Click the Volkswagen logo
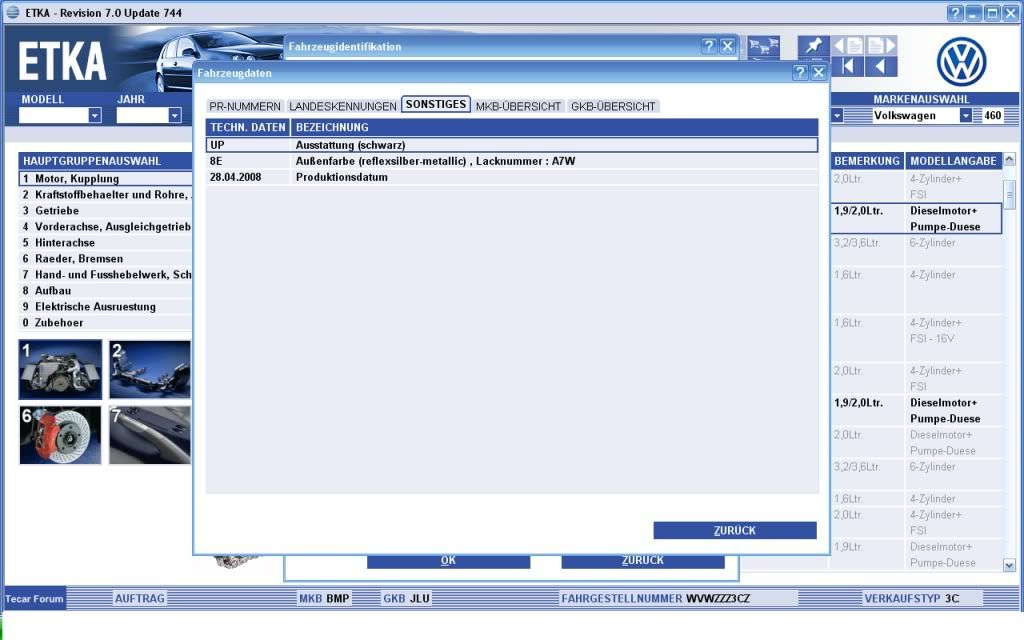This screenshot has height=640, width=1024. (x=961, y=61)
